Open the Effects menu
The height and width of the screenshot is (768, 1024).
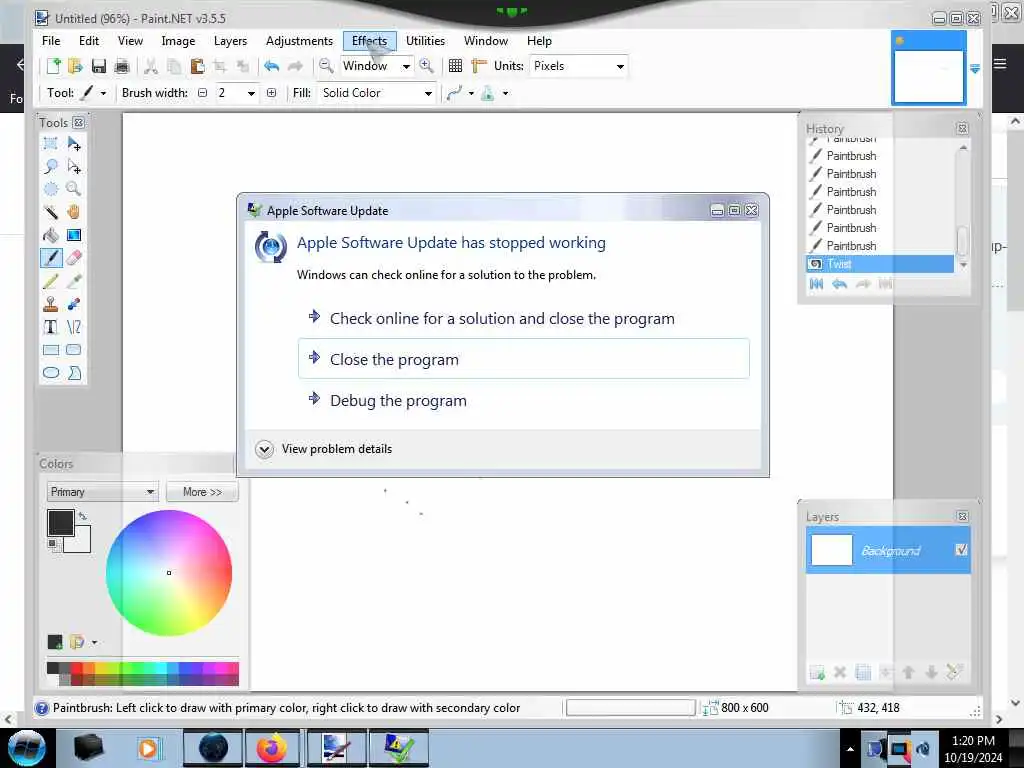click(x=370, y=41)
